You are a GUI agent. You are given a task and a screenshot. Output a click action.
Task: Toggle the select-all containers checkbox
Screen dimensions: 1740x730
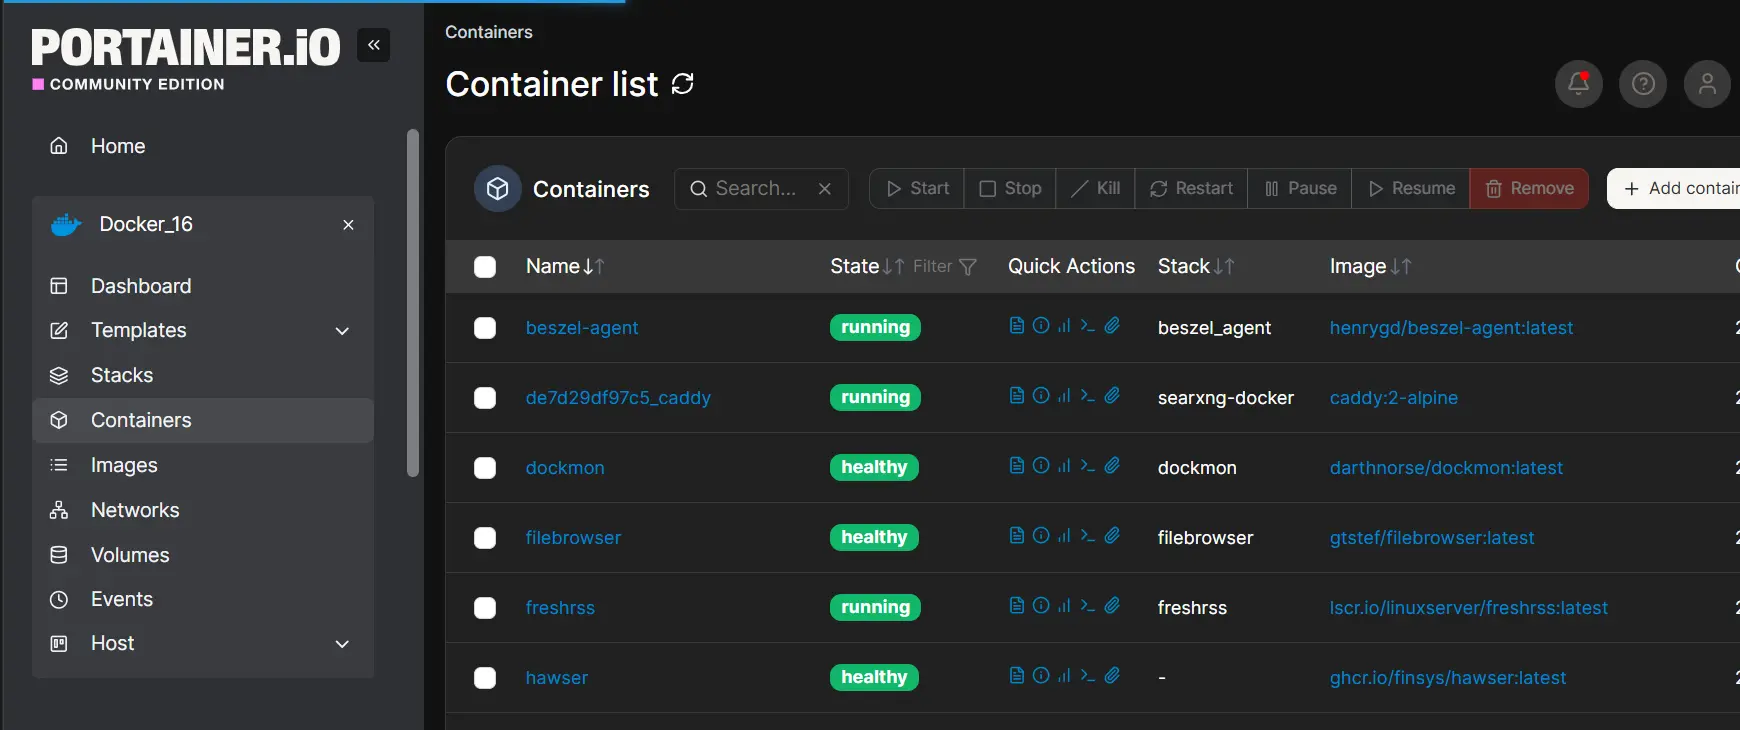coord(485,267)
